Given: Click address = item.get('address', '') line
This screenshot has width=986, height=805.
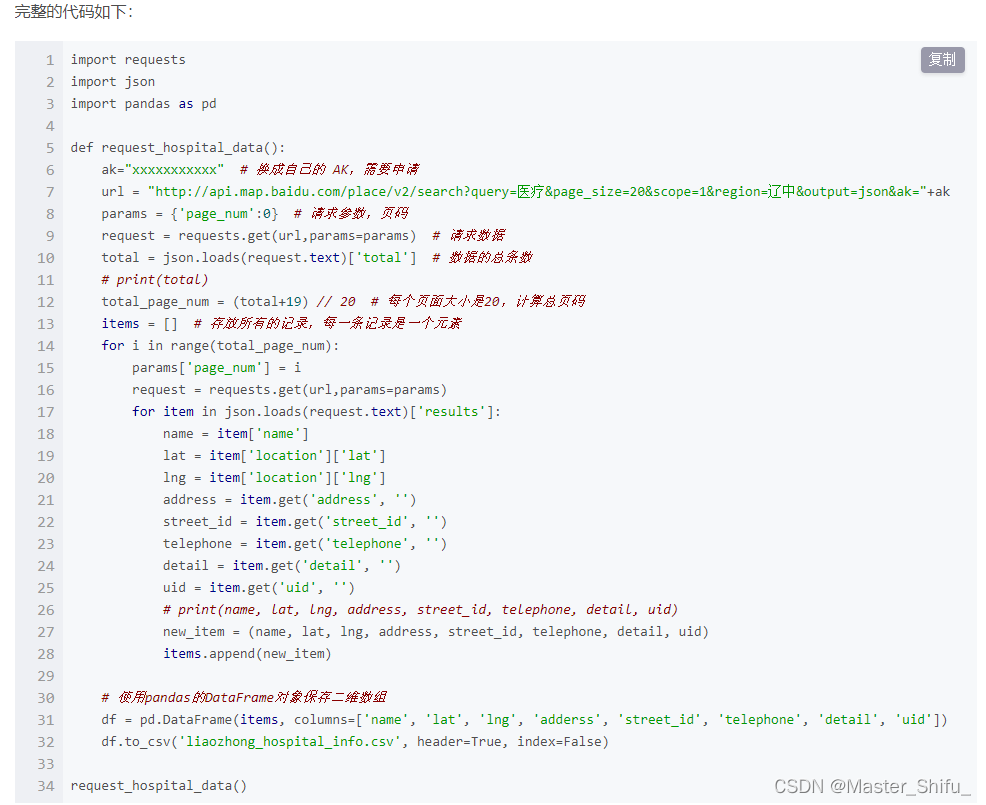Looking at the screenshot, I should (289, 500).
